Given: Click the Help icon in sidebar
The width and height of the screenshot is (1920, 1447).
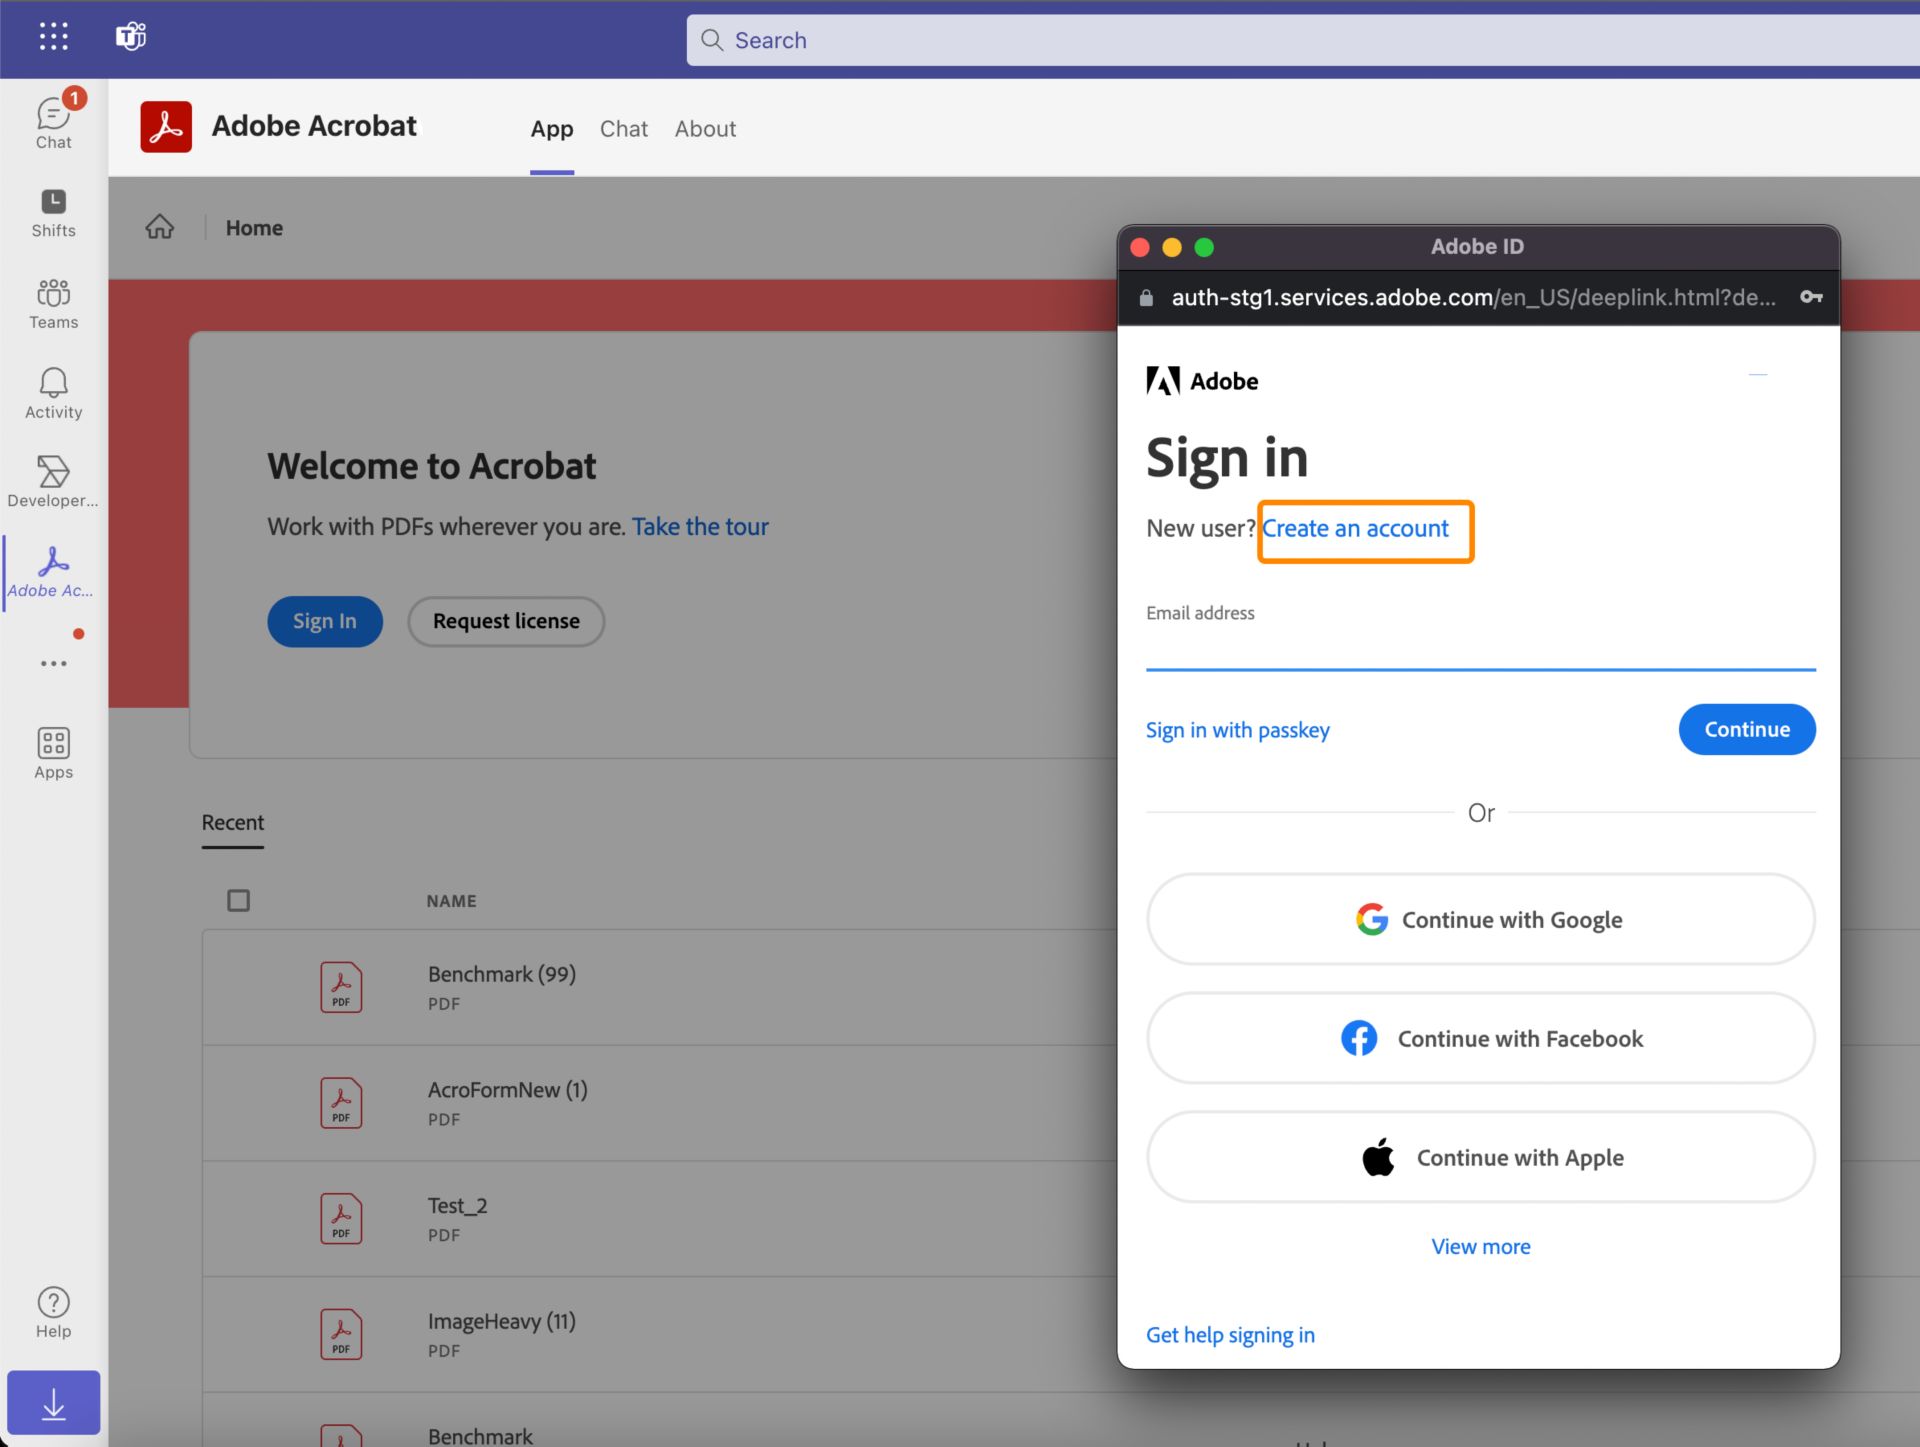Looking at the screenshot, I should tap(53, 1303).
